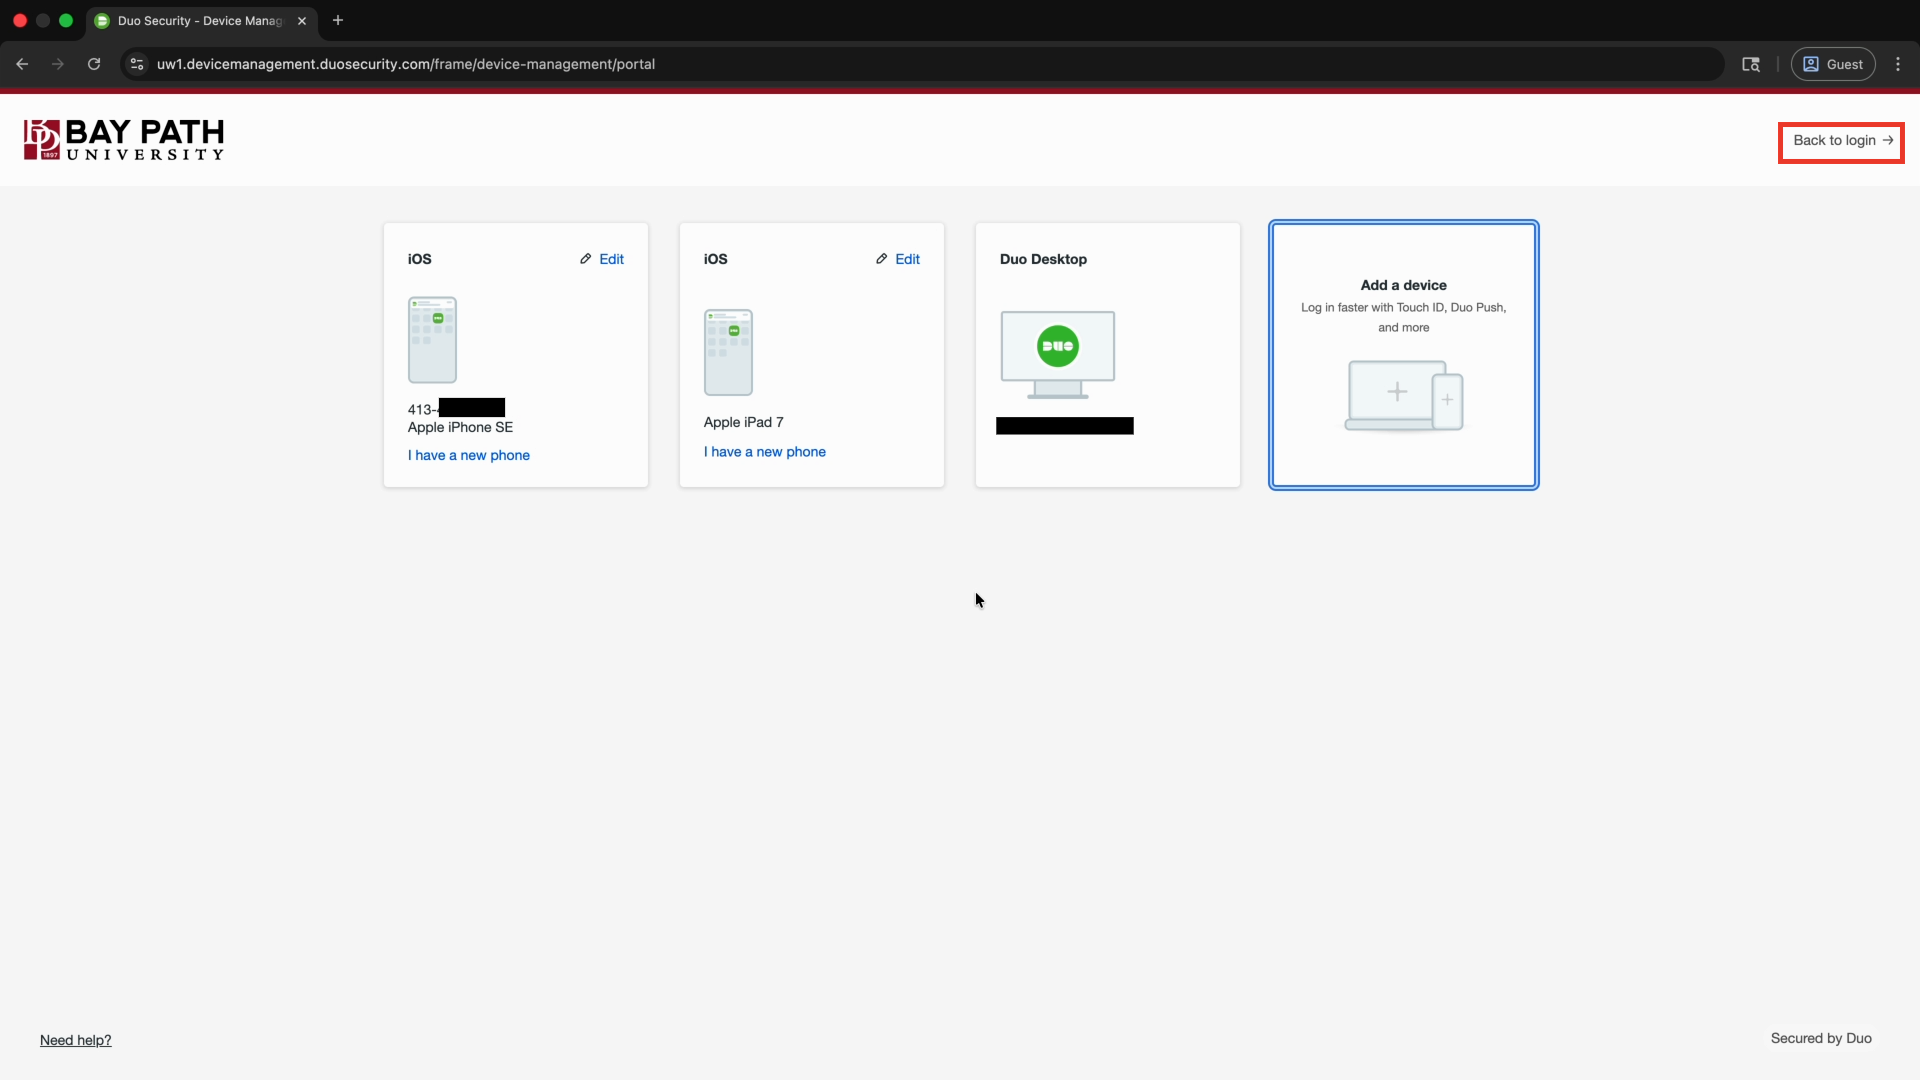The image size is (1920, 1080).
Task: Click the 'Duo Desktop' card title
Action: coord(1043,259)
